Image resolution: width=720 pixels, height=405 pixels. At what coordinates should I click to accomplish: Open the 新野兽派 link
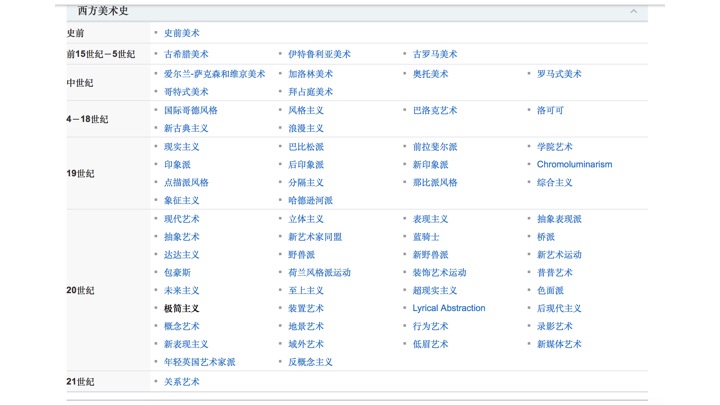(x=430, y=255)
